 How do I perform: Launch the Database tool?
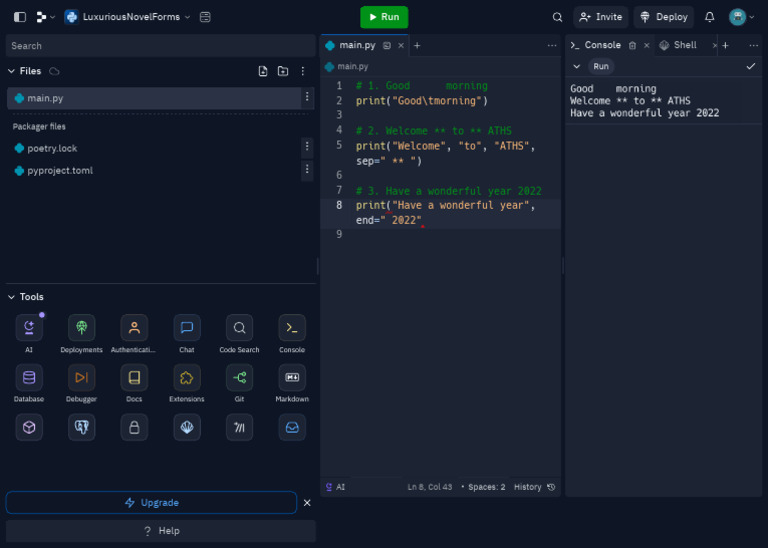point(29,377)
